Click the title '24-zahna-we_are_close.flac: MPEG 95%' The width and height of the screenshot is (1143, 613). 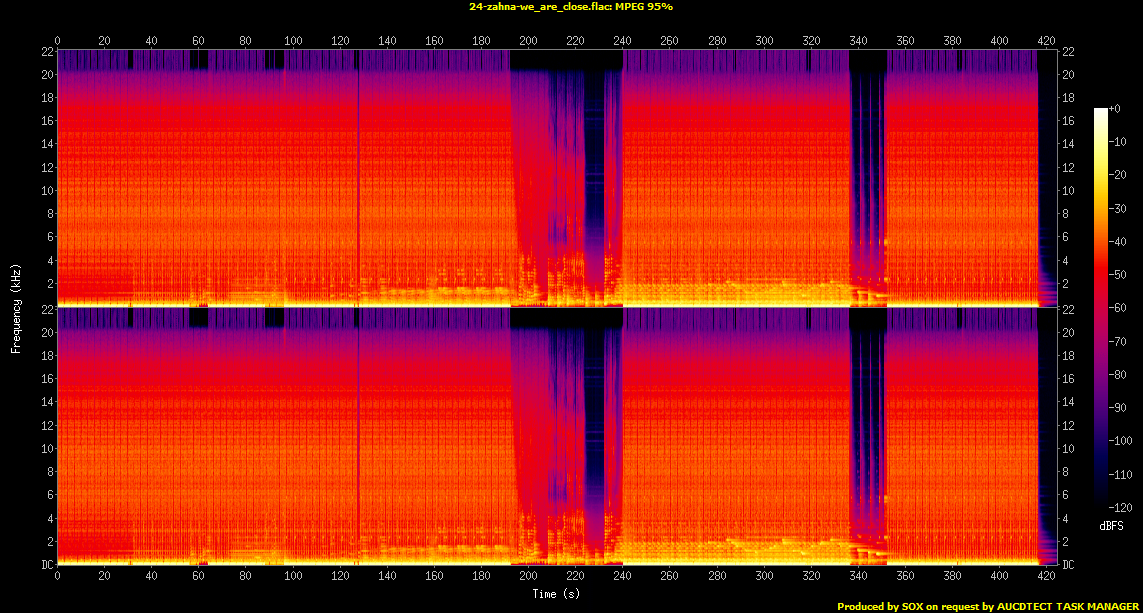coord(571,7)
